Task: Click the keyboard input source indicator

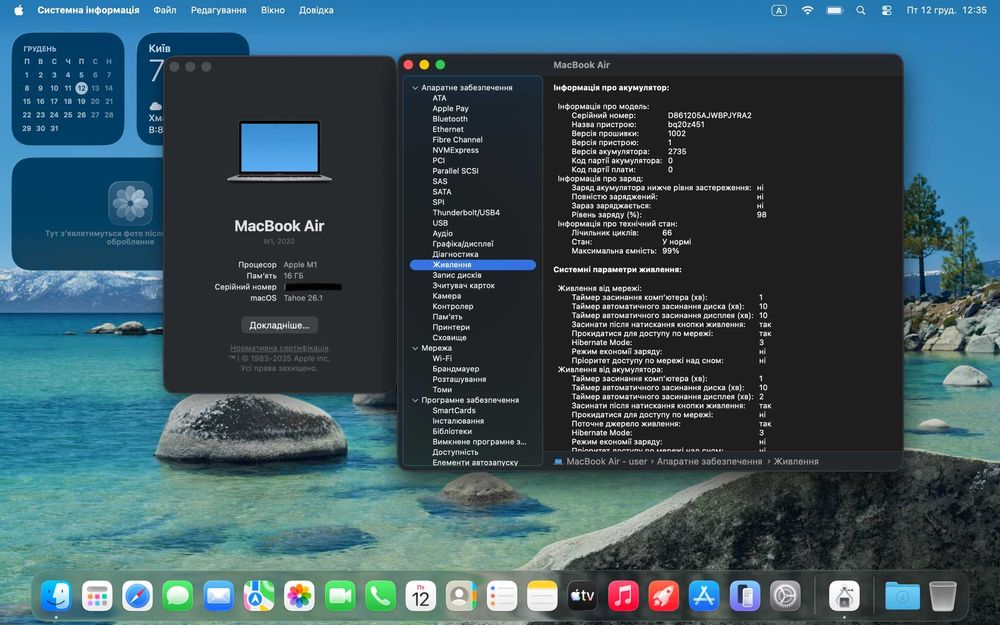Action: point(779,10)
